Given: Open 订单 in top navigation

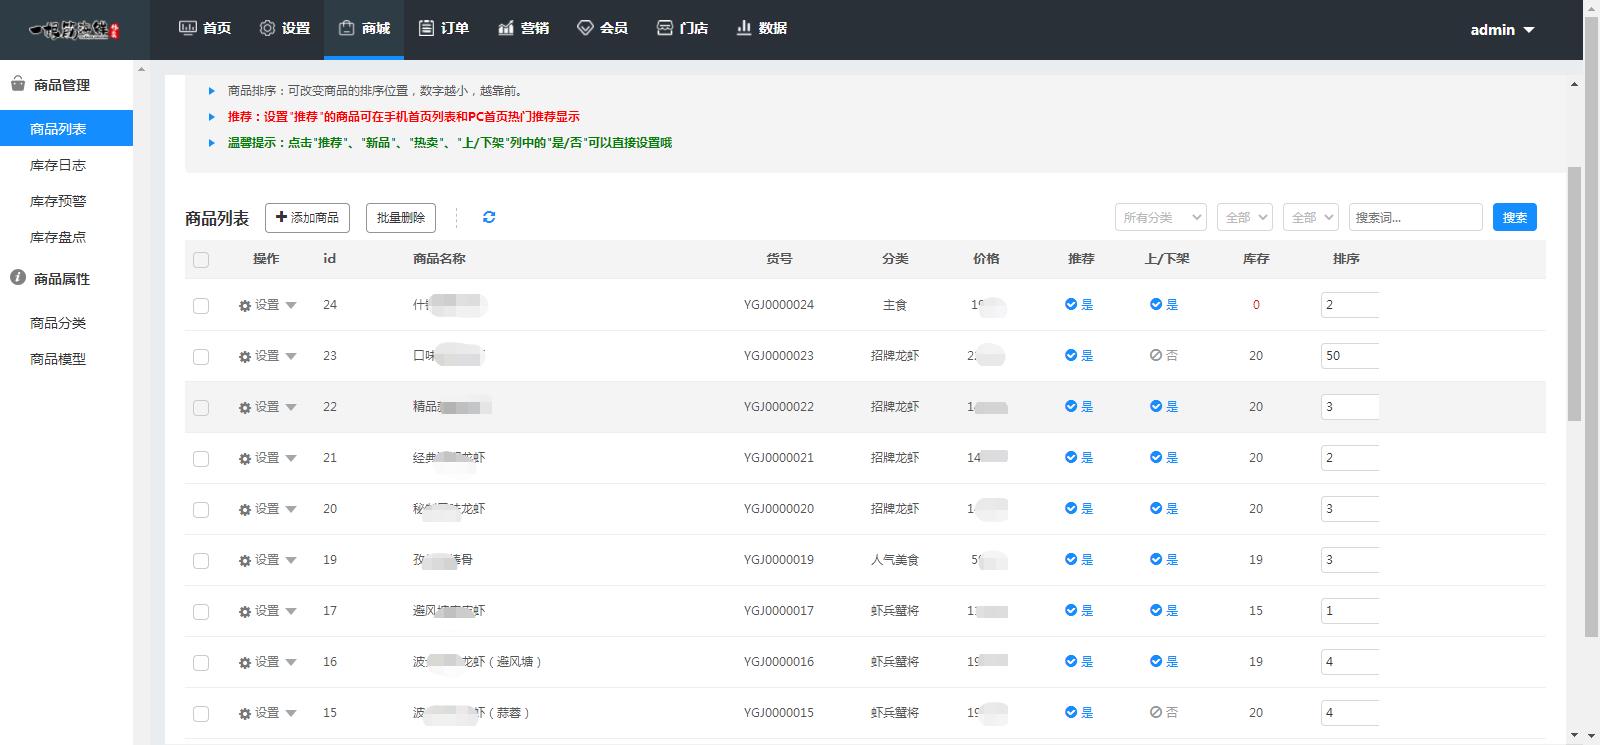Looking at the screenshot, I should point(443,28).
